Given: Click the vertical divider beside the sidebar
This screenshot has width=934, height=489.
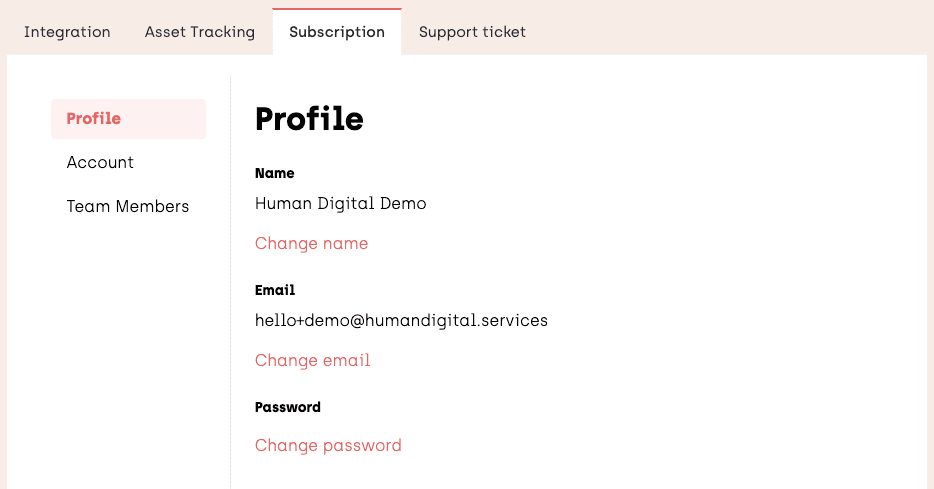Looking at the screenshot, I should tap(231, 300).
